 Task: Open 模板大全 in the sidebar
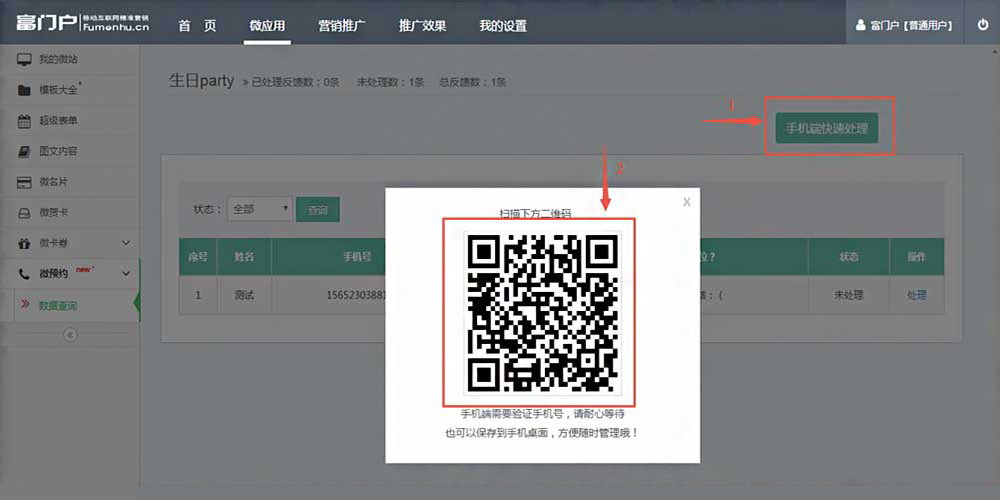59,91
